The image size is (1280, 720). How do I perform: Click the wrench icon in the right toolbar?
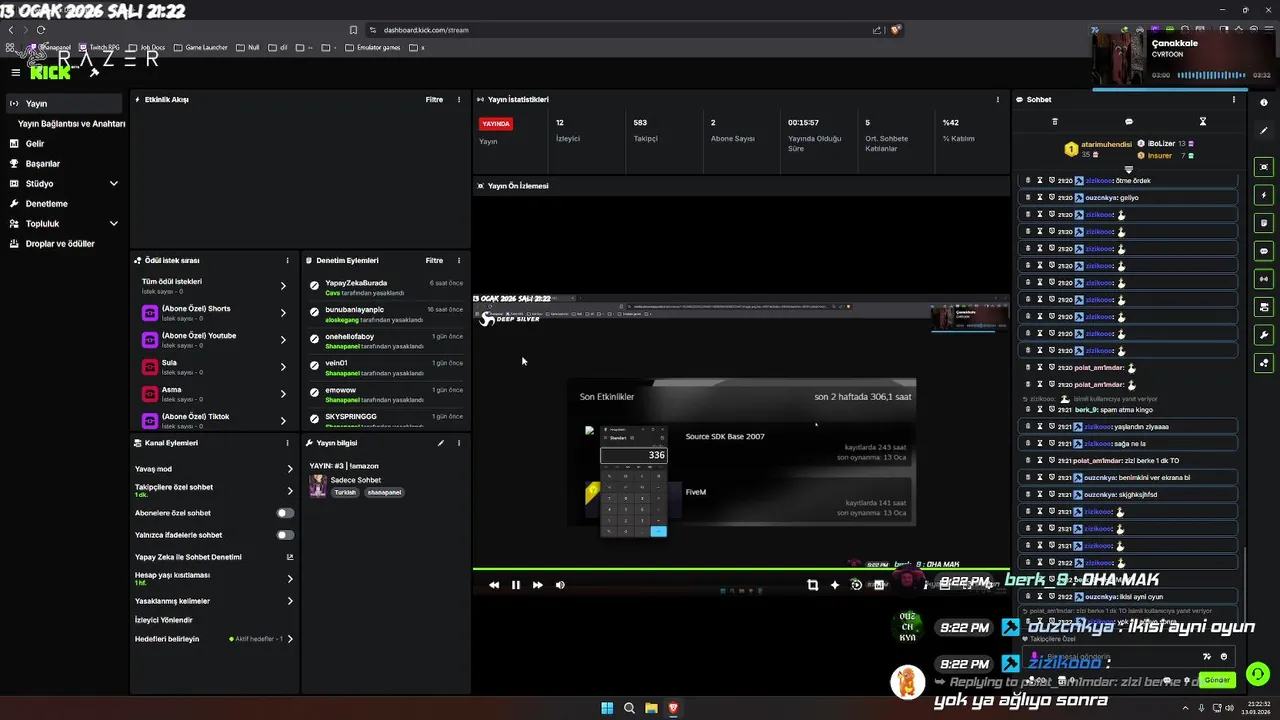click(x=1264, y=335)
